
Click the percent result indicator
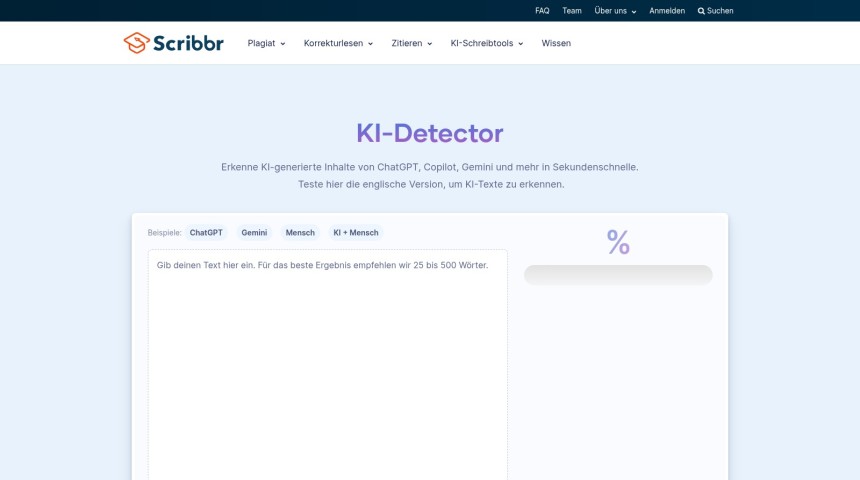(618, 242)
